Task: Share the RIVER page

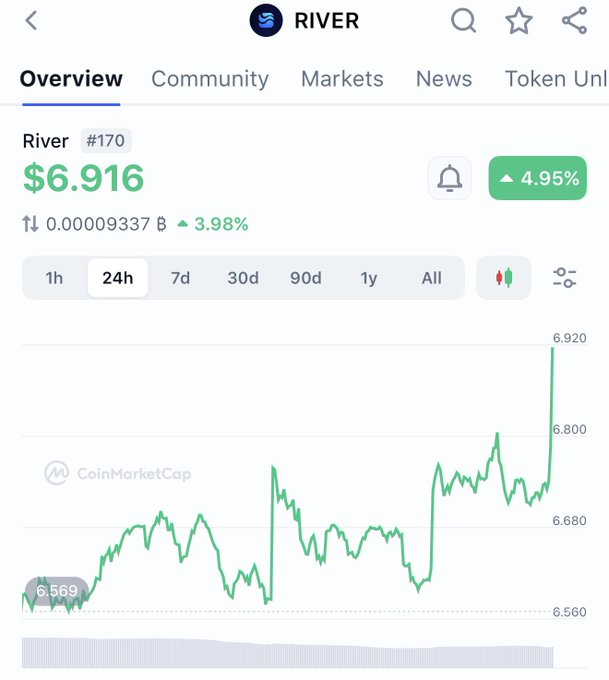Action: (x=575, y=21)
